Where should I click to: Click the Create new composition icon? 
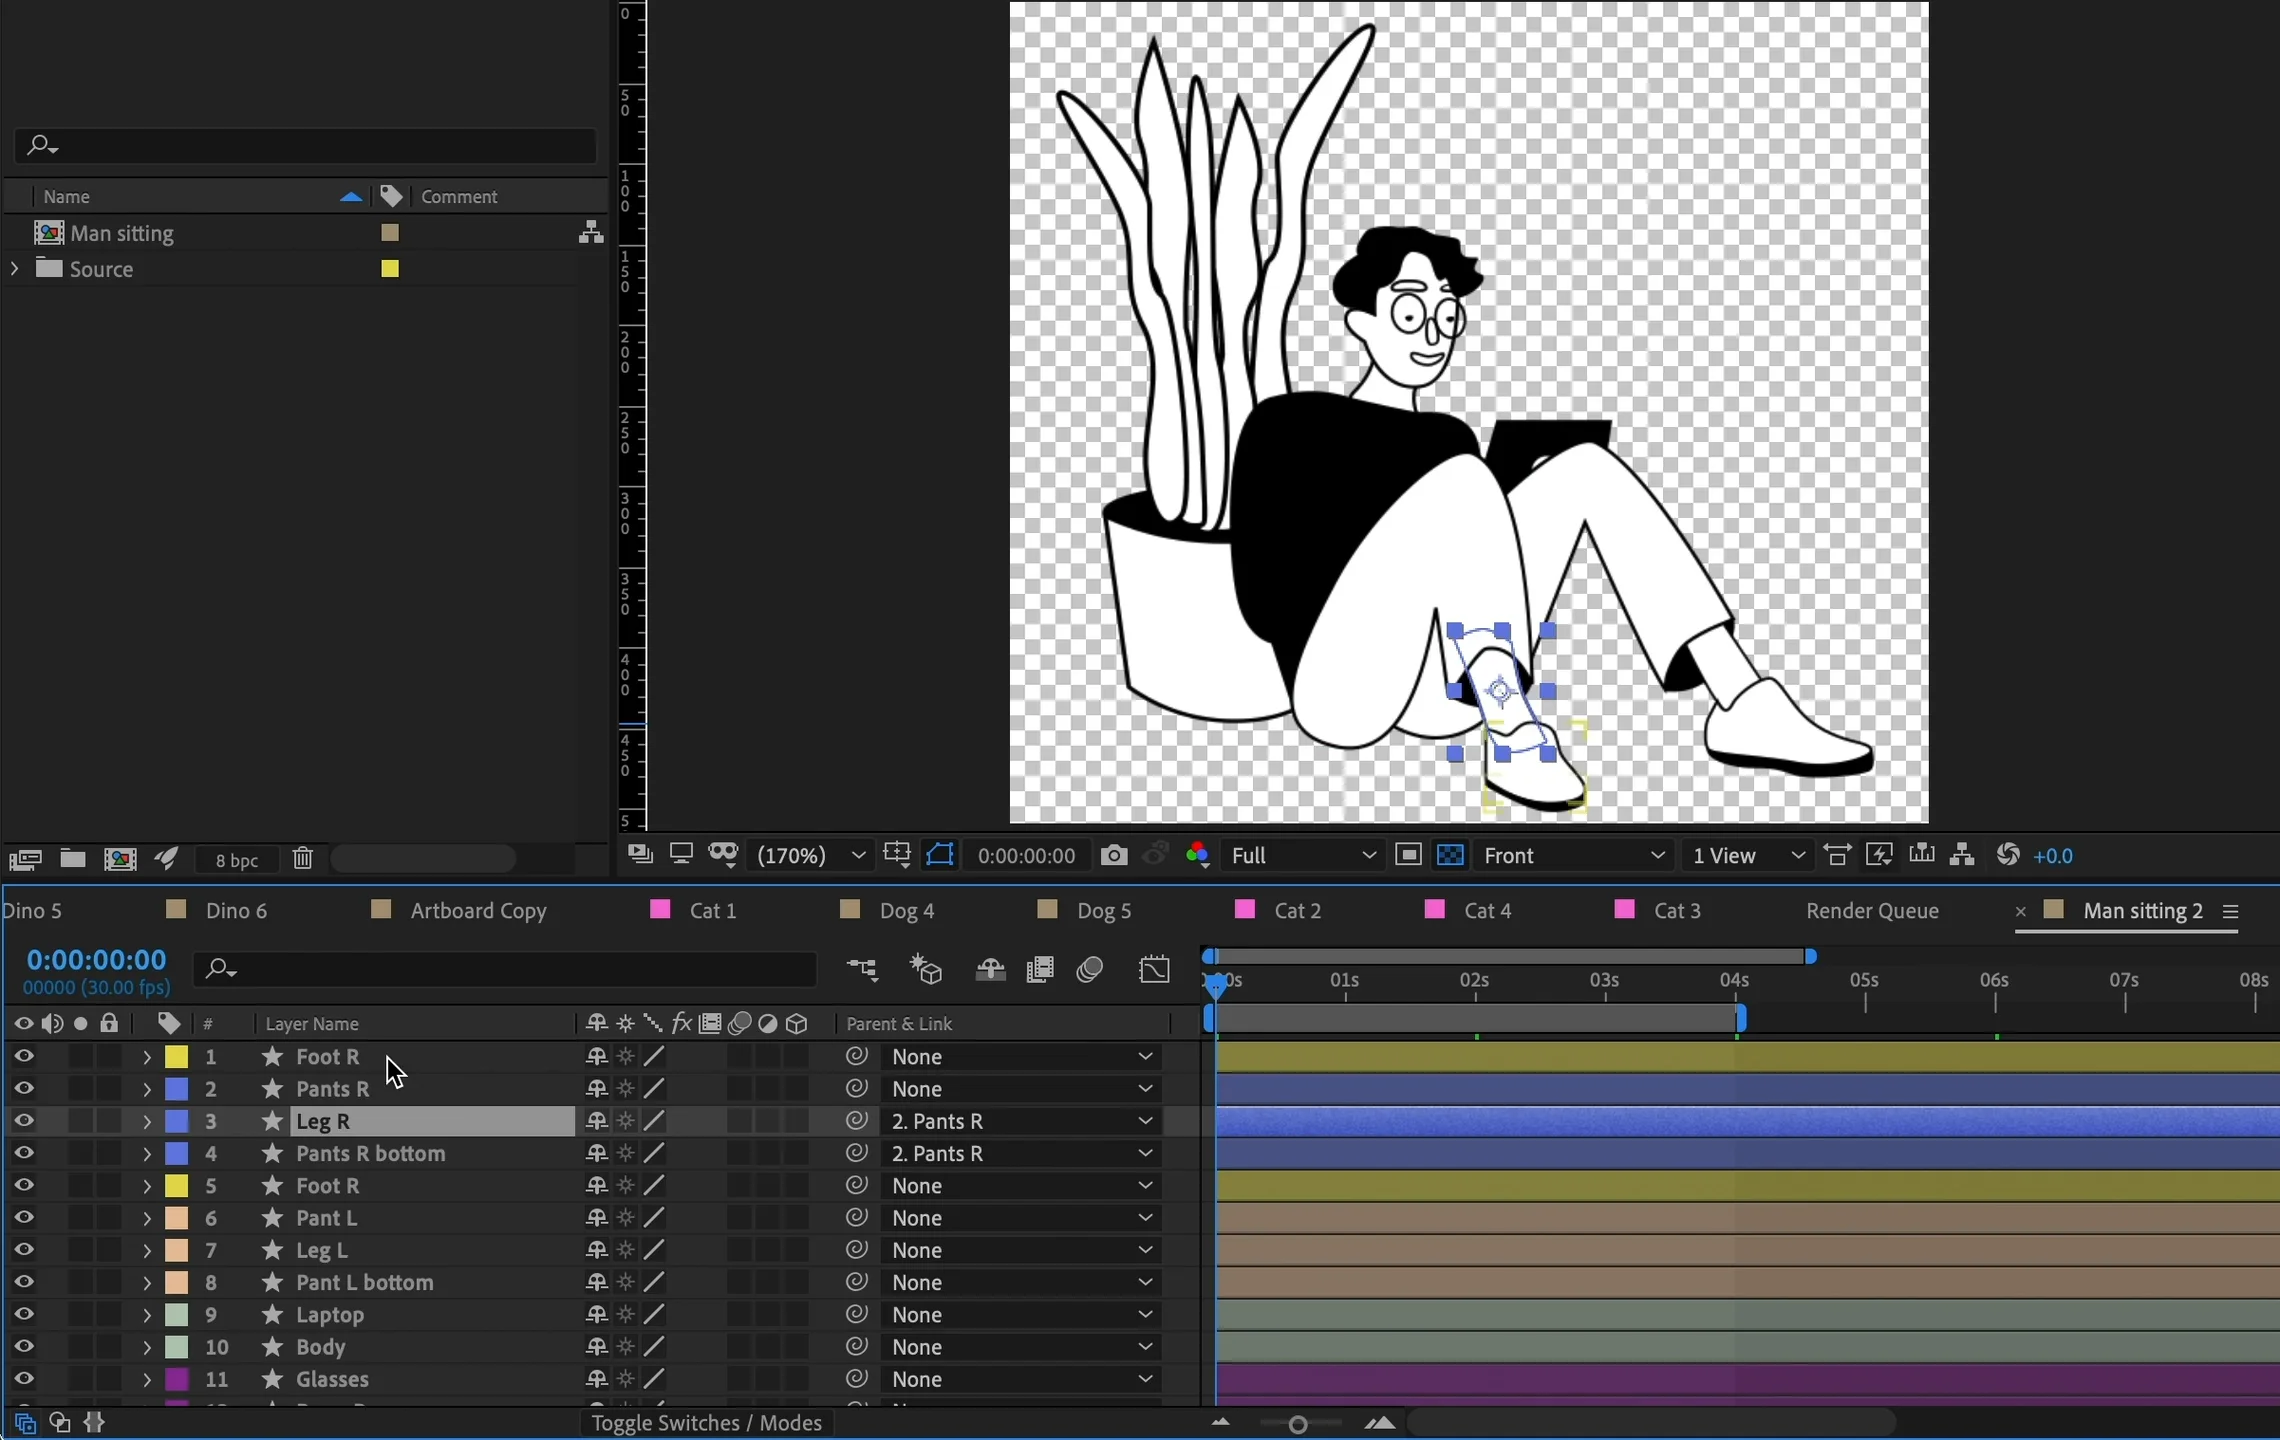tap(121, 859)
